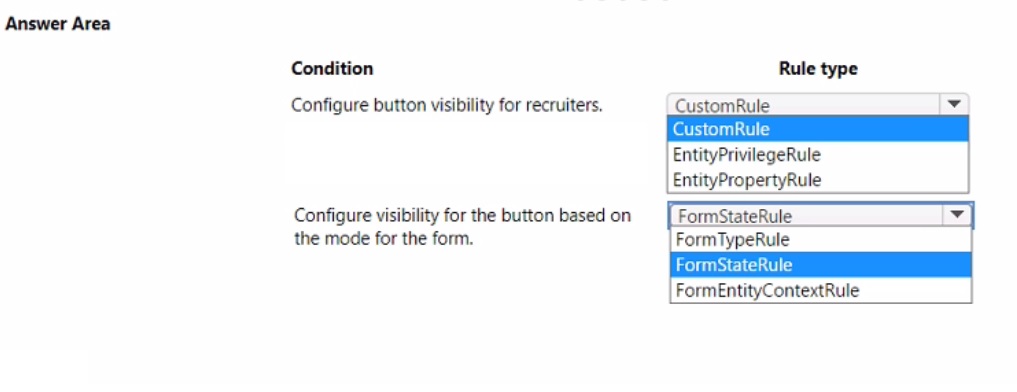Select the 'Configure button visibility for recruiters' text

click(x=447, y=105)
